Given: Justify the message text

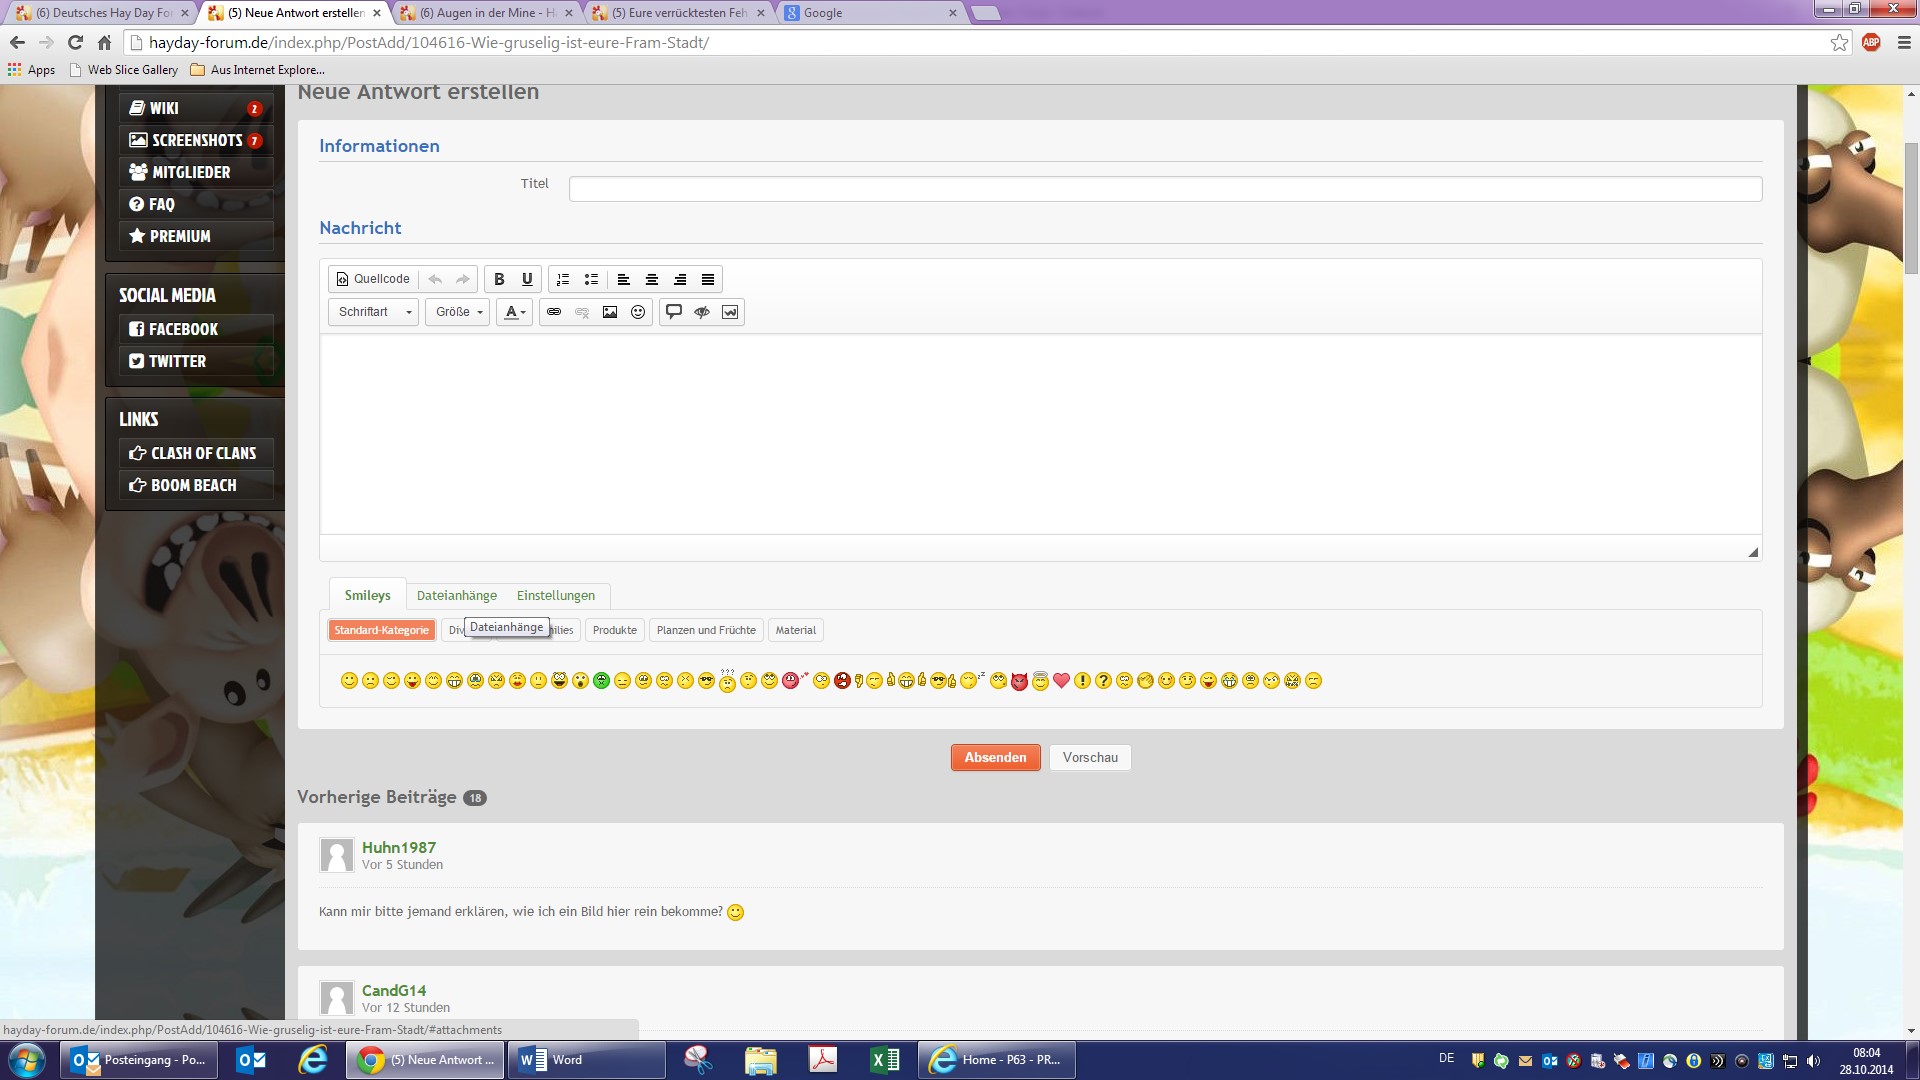Looking at the screenshot, I should click(x=708, y=279).
